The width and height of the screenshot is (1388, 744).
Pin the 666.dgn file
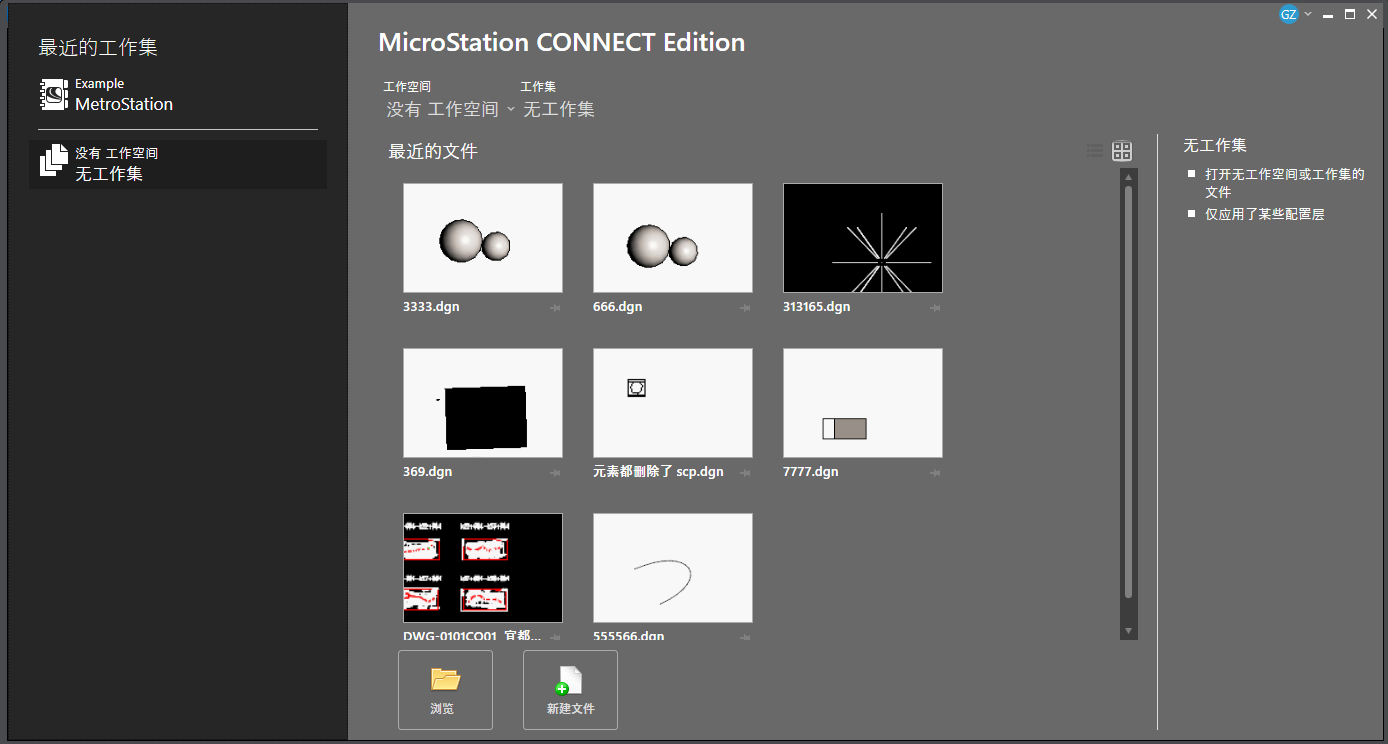[745, 308]
